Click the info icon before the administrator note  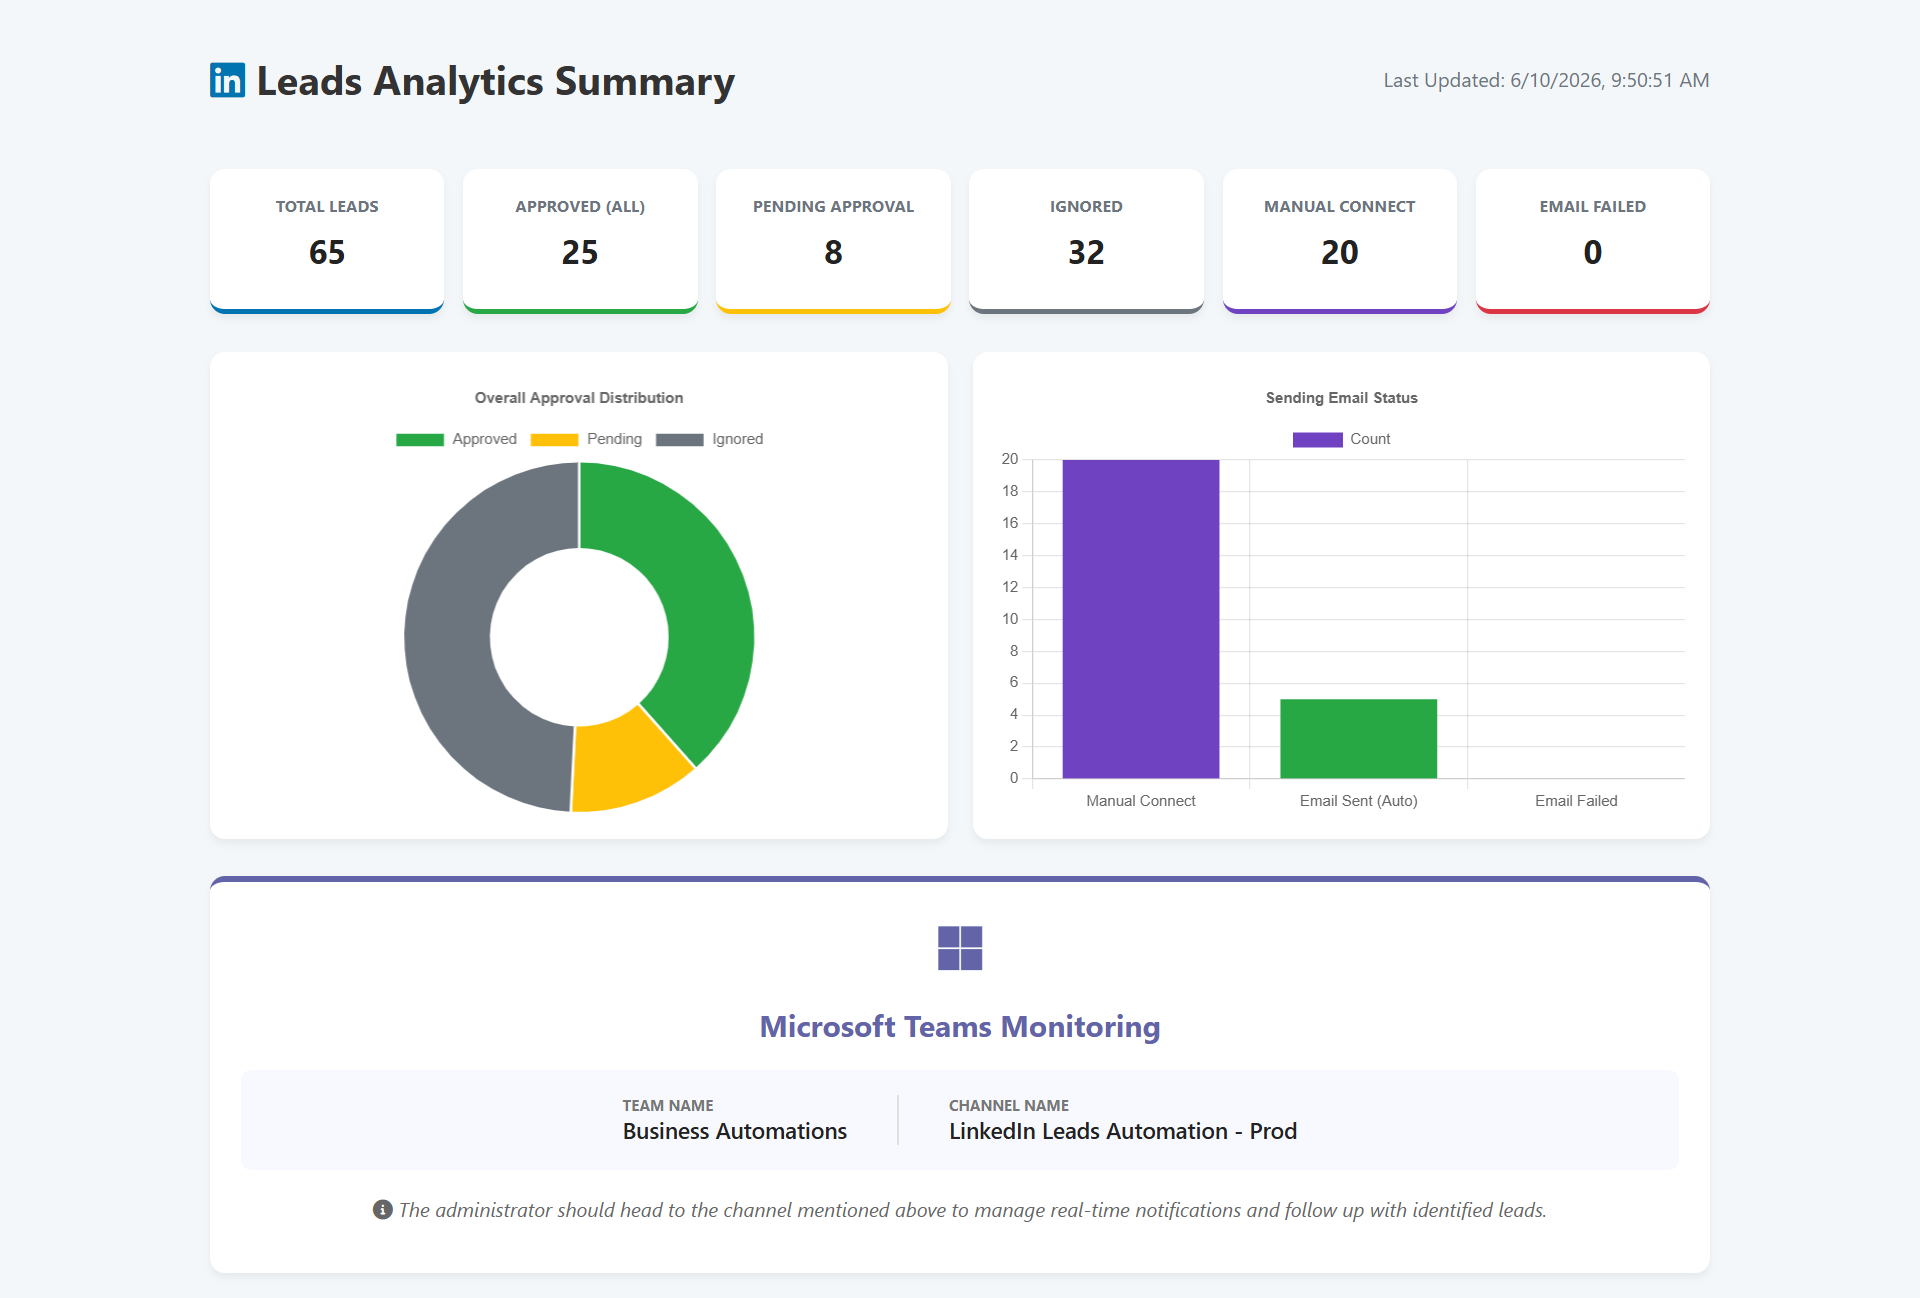382,1210
